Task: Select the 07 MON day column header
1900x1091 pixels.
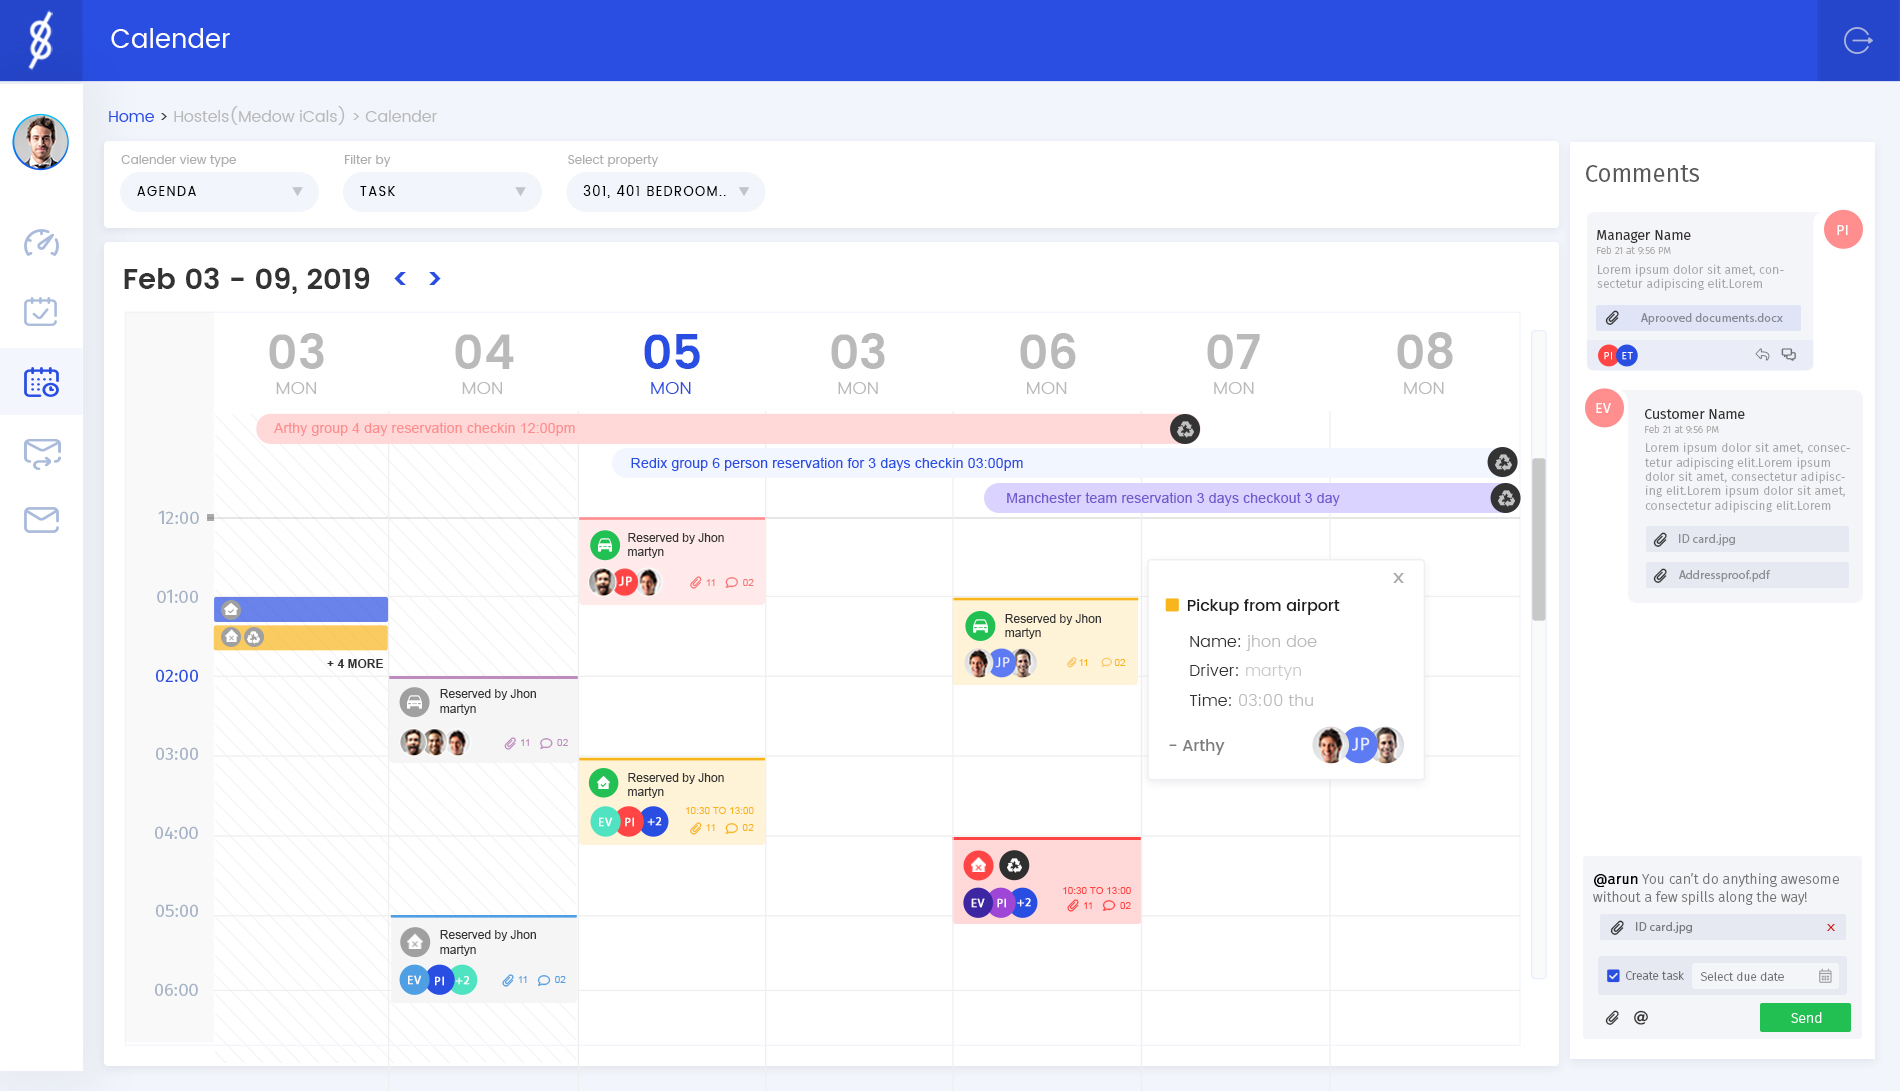Action: pyautogui.click(x=1233, y=364)
